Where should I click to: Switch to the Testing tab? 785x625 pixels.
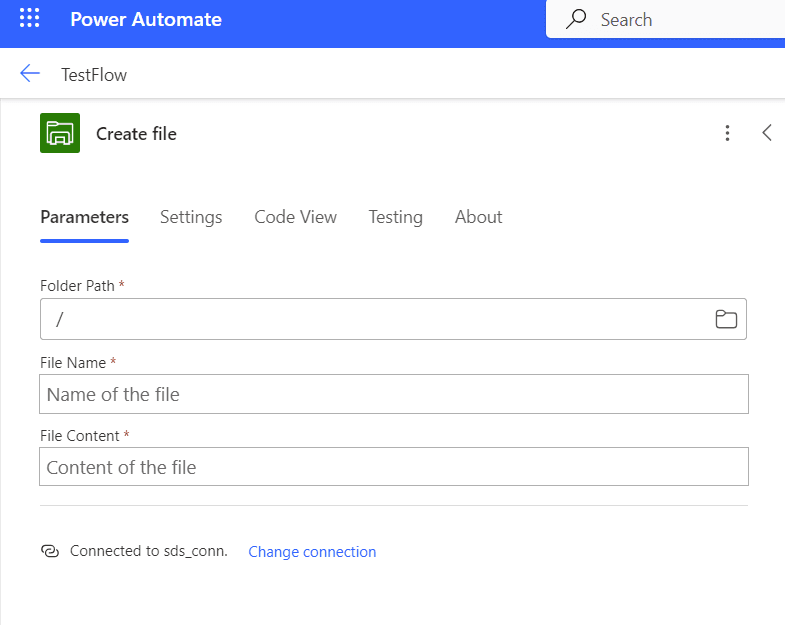click(x=396, y=217)
